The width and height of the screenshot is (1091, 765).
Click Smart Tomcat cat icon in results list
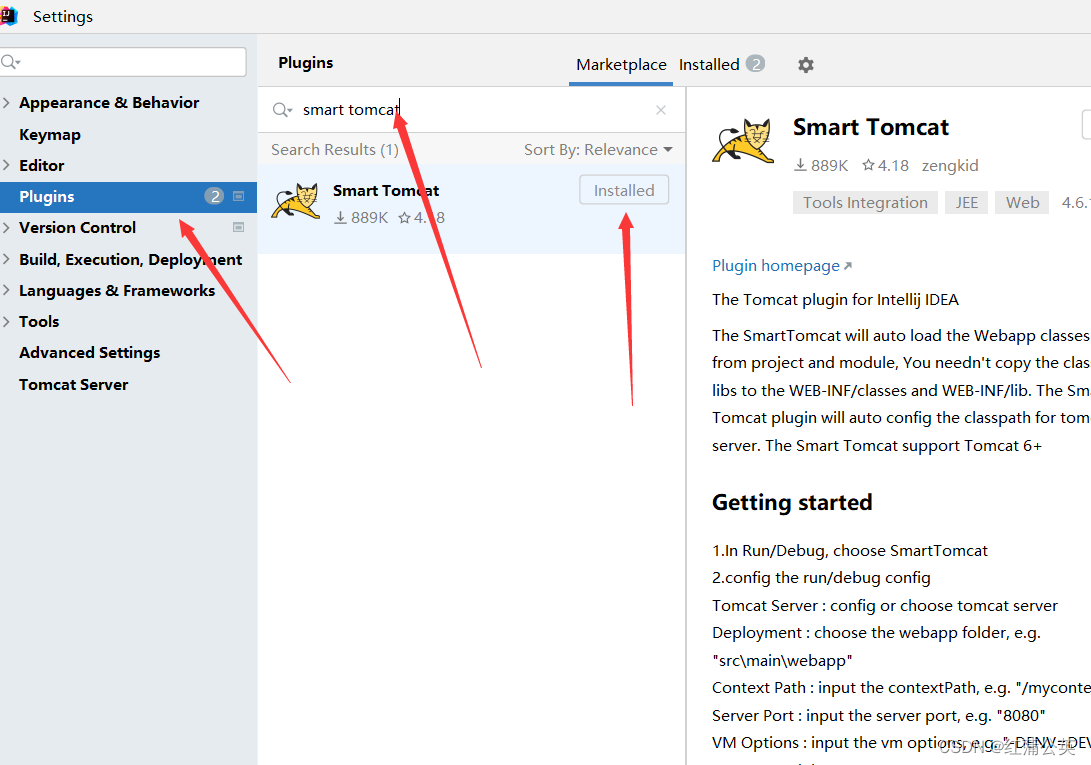(x=296, y=201)
